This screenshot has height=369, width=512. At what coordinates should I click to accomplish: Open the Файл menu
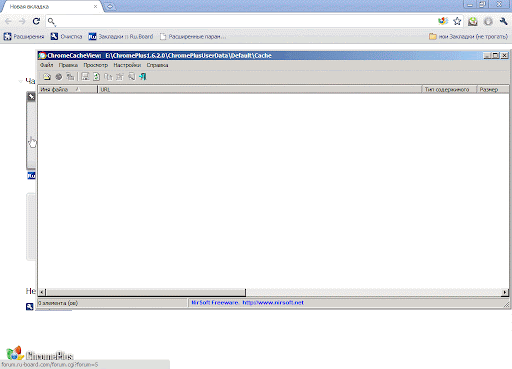(46, 65)
